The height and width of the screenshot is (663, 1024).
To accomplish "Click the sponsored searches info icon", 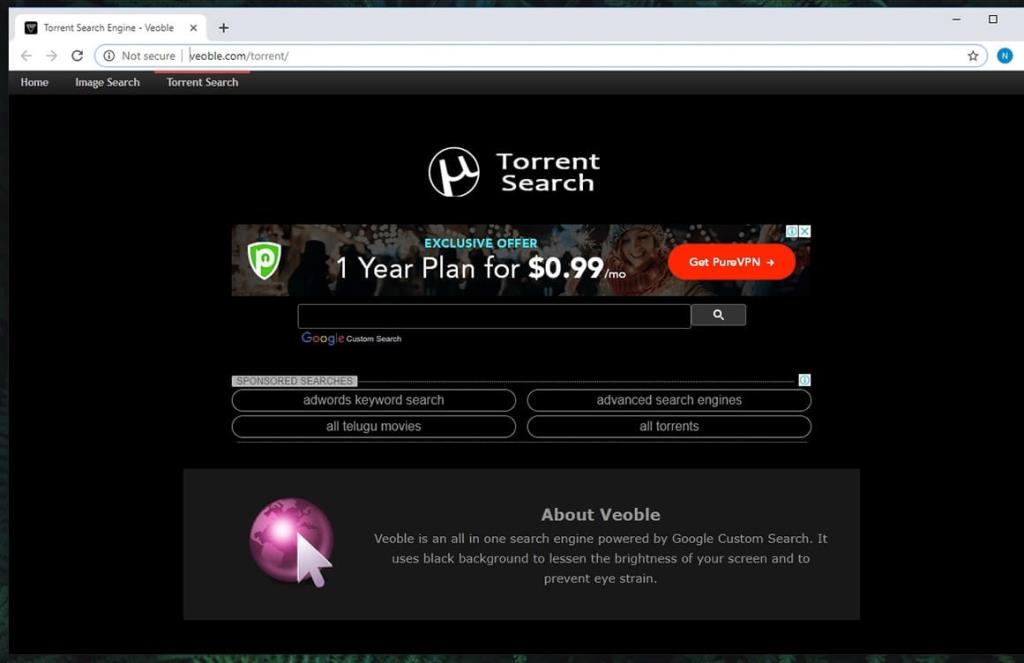I will 805,380.
